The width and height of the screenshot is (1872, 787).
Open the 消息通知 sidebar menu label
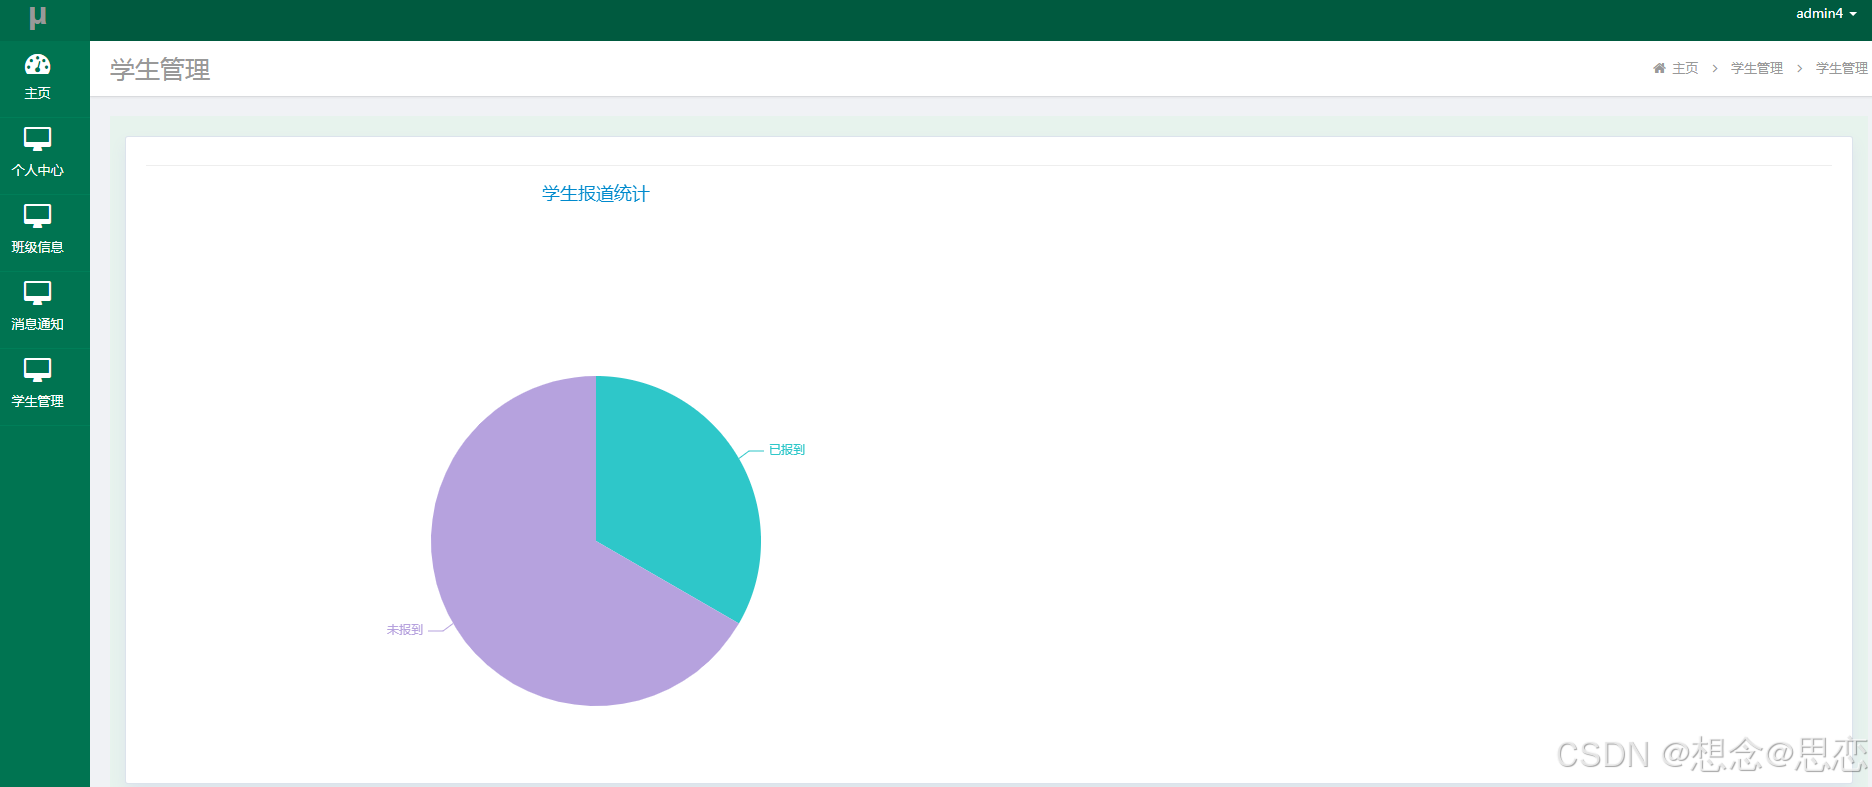(37, 324)
